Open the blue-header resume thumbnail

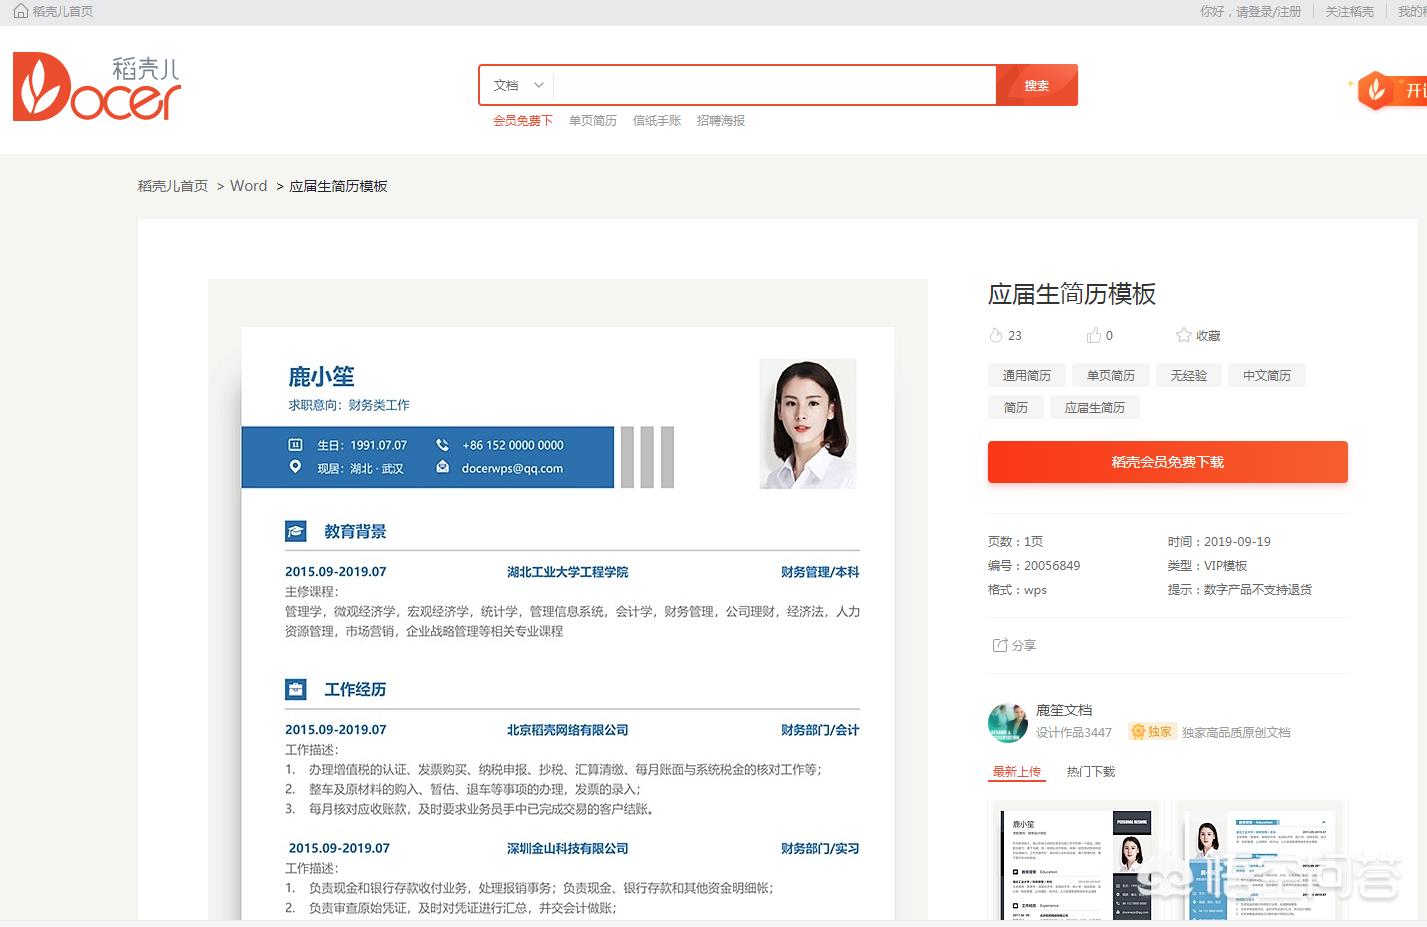1262,861
